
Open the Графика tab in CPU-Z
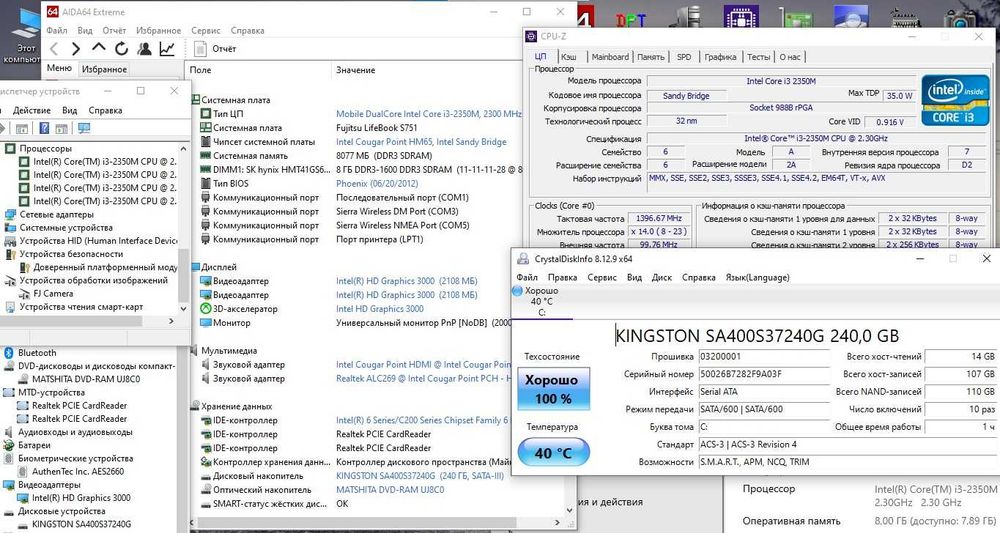click(720, 57)
